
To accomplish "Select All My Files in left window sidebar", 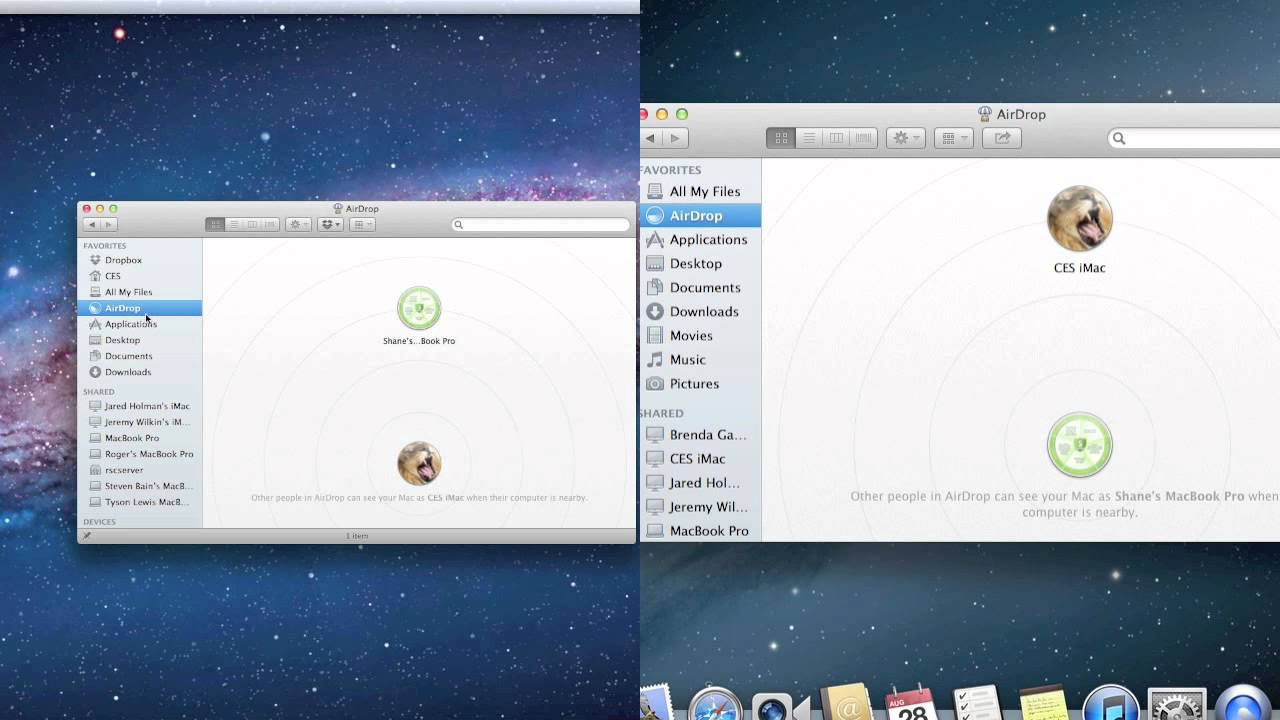I will pyautogui.click(x=140, y=292).
